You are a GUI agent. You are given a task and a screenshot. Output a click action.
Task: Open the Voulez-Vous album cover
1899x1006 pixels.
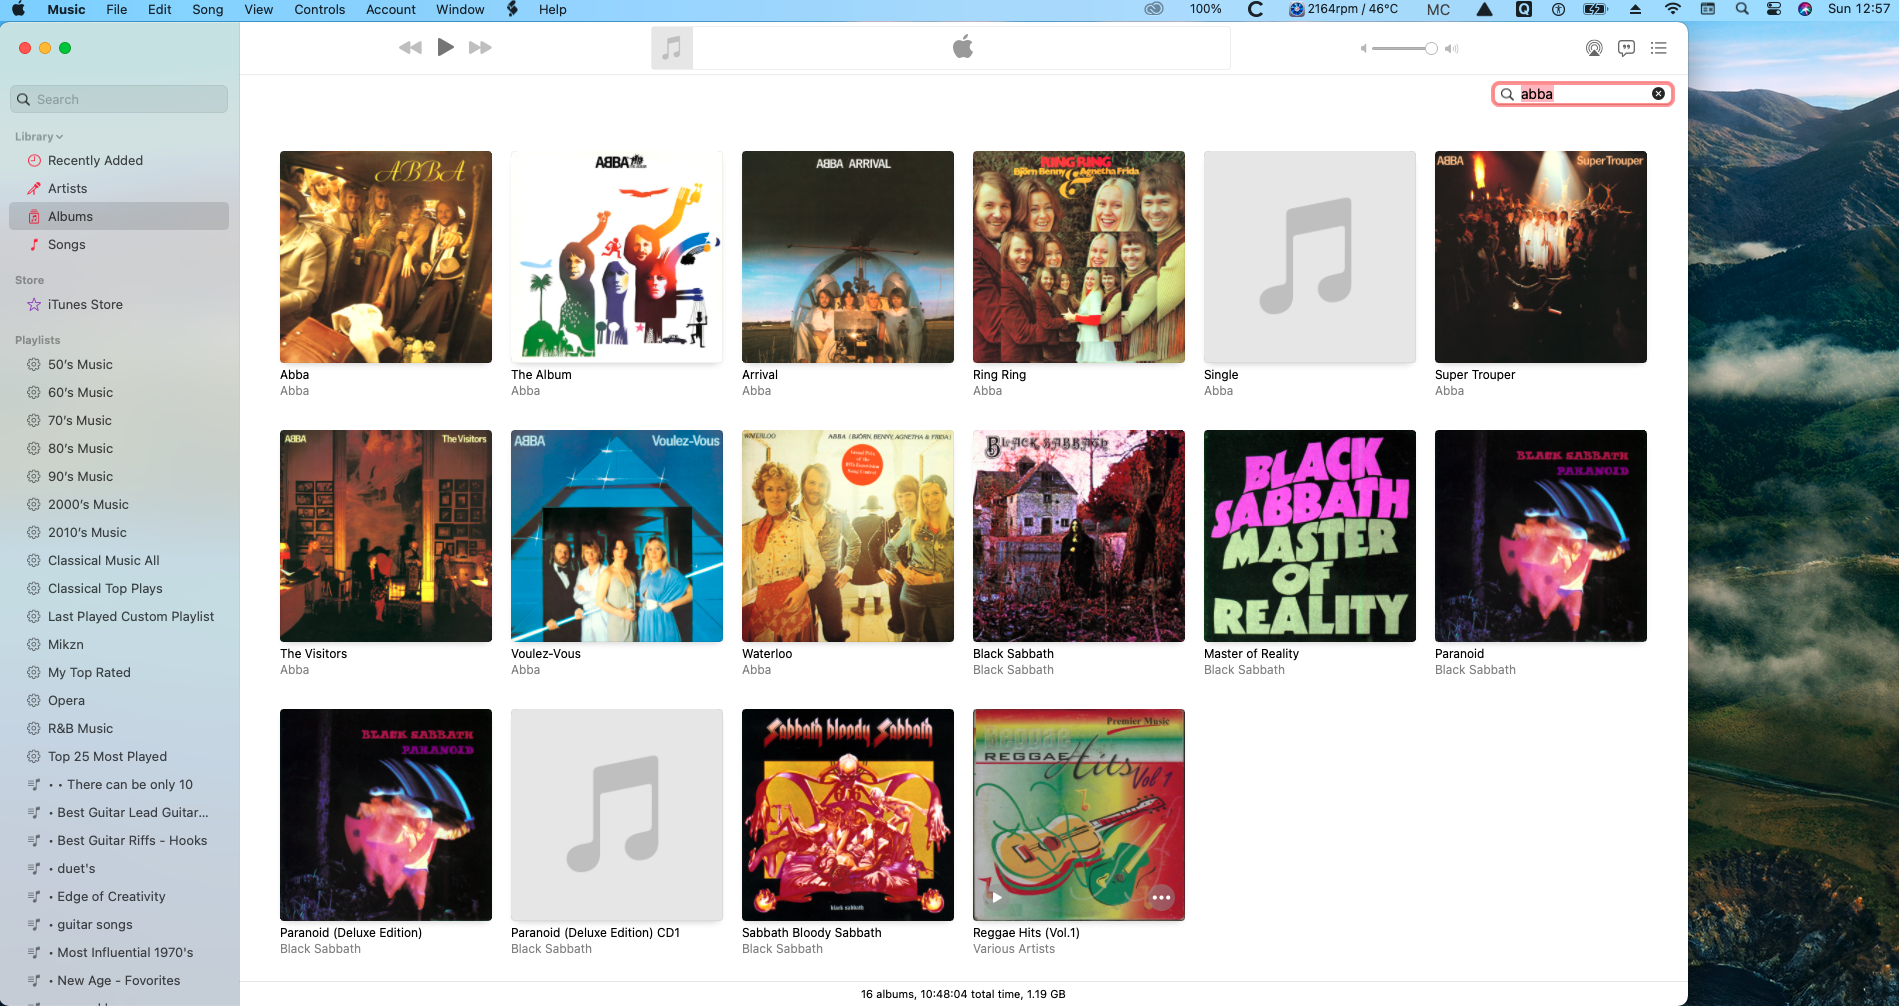pyautogui.click(x=617, y=536)
